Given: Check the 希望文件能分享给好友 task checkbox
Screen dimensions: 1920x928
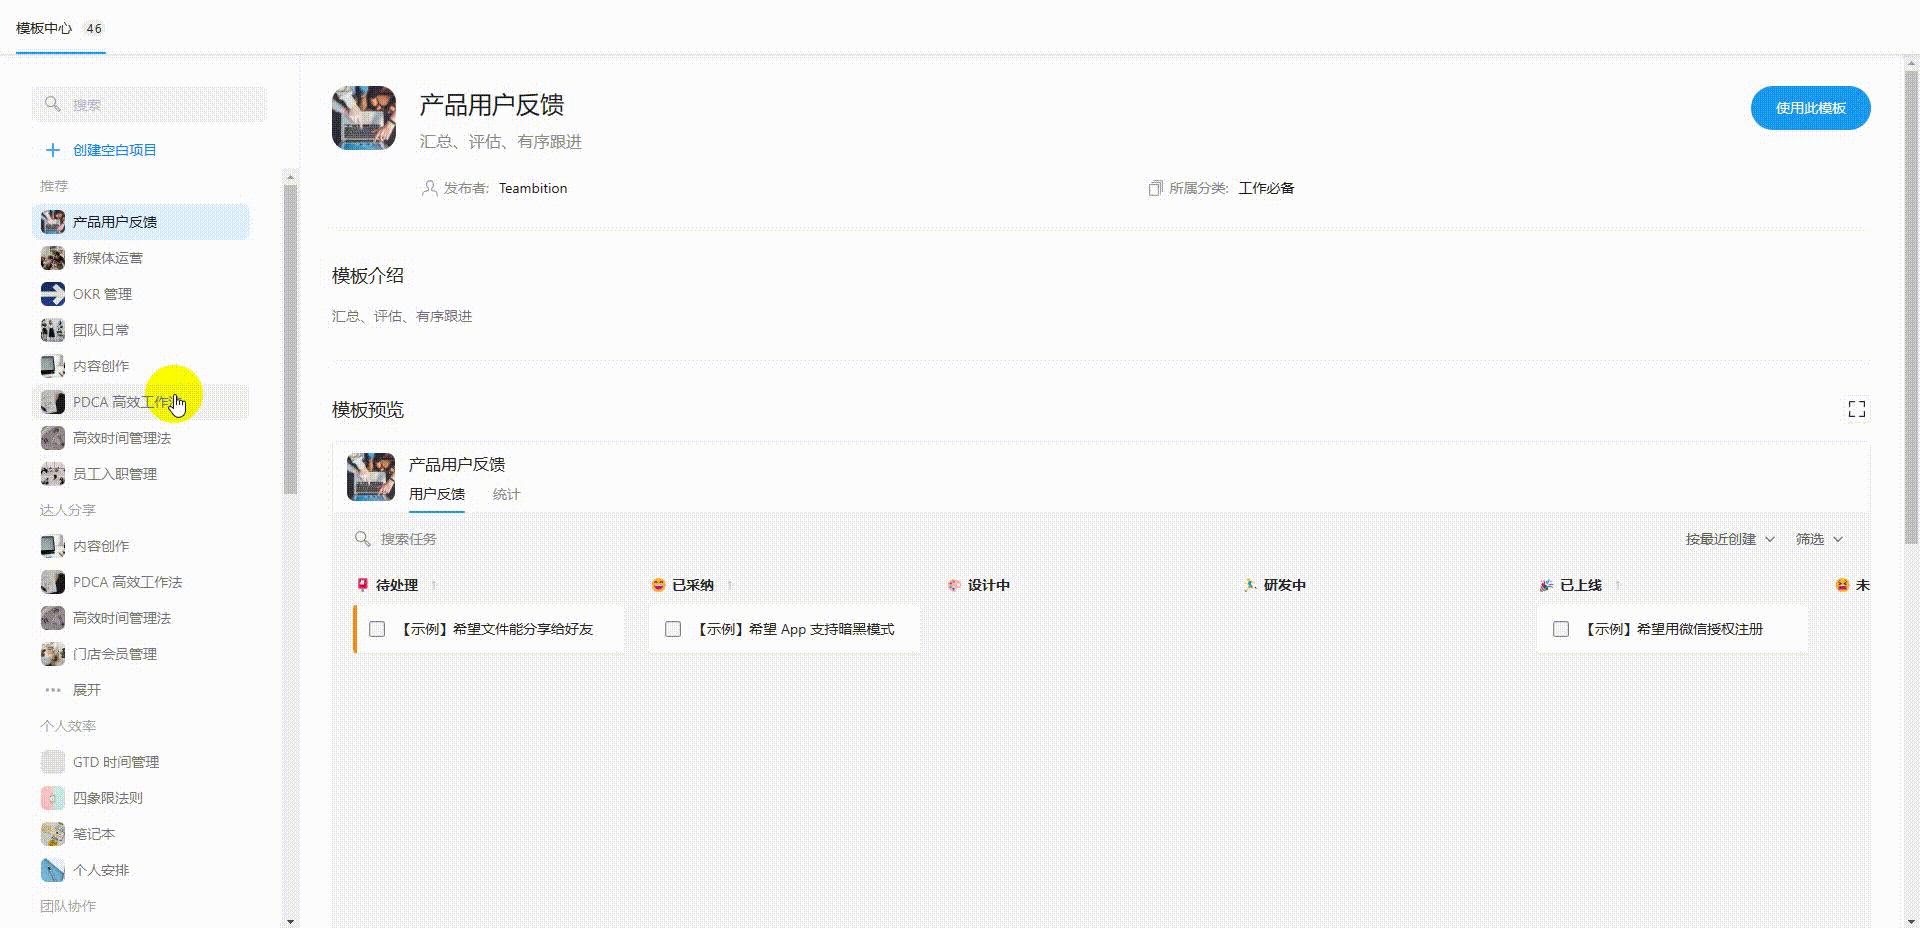Looking at the screenshot, I should [377, 629].
